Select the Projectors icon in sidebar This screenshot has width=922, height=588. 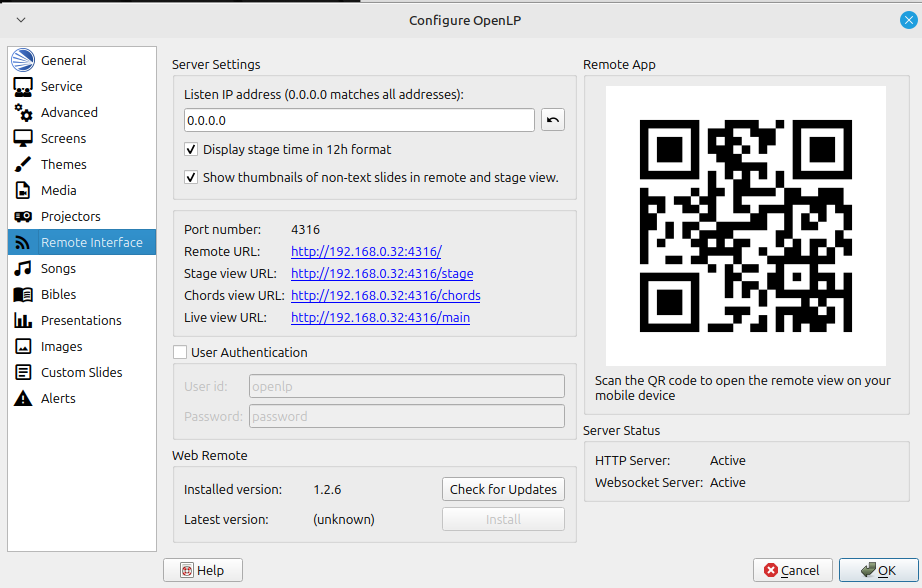click(x=23, y=216)
